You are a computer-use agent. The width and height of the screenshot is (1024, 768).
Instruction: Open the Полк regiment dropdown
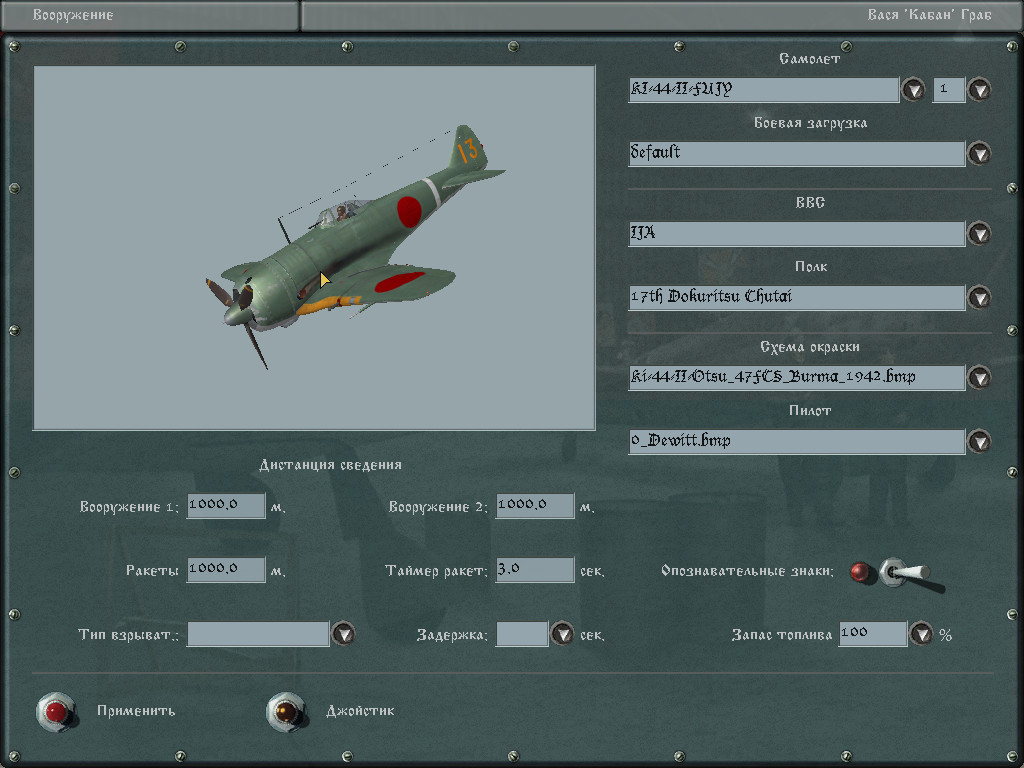979,298
